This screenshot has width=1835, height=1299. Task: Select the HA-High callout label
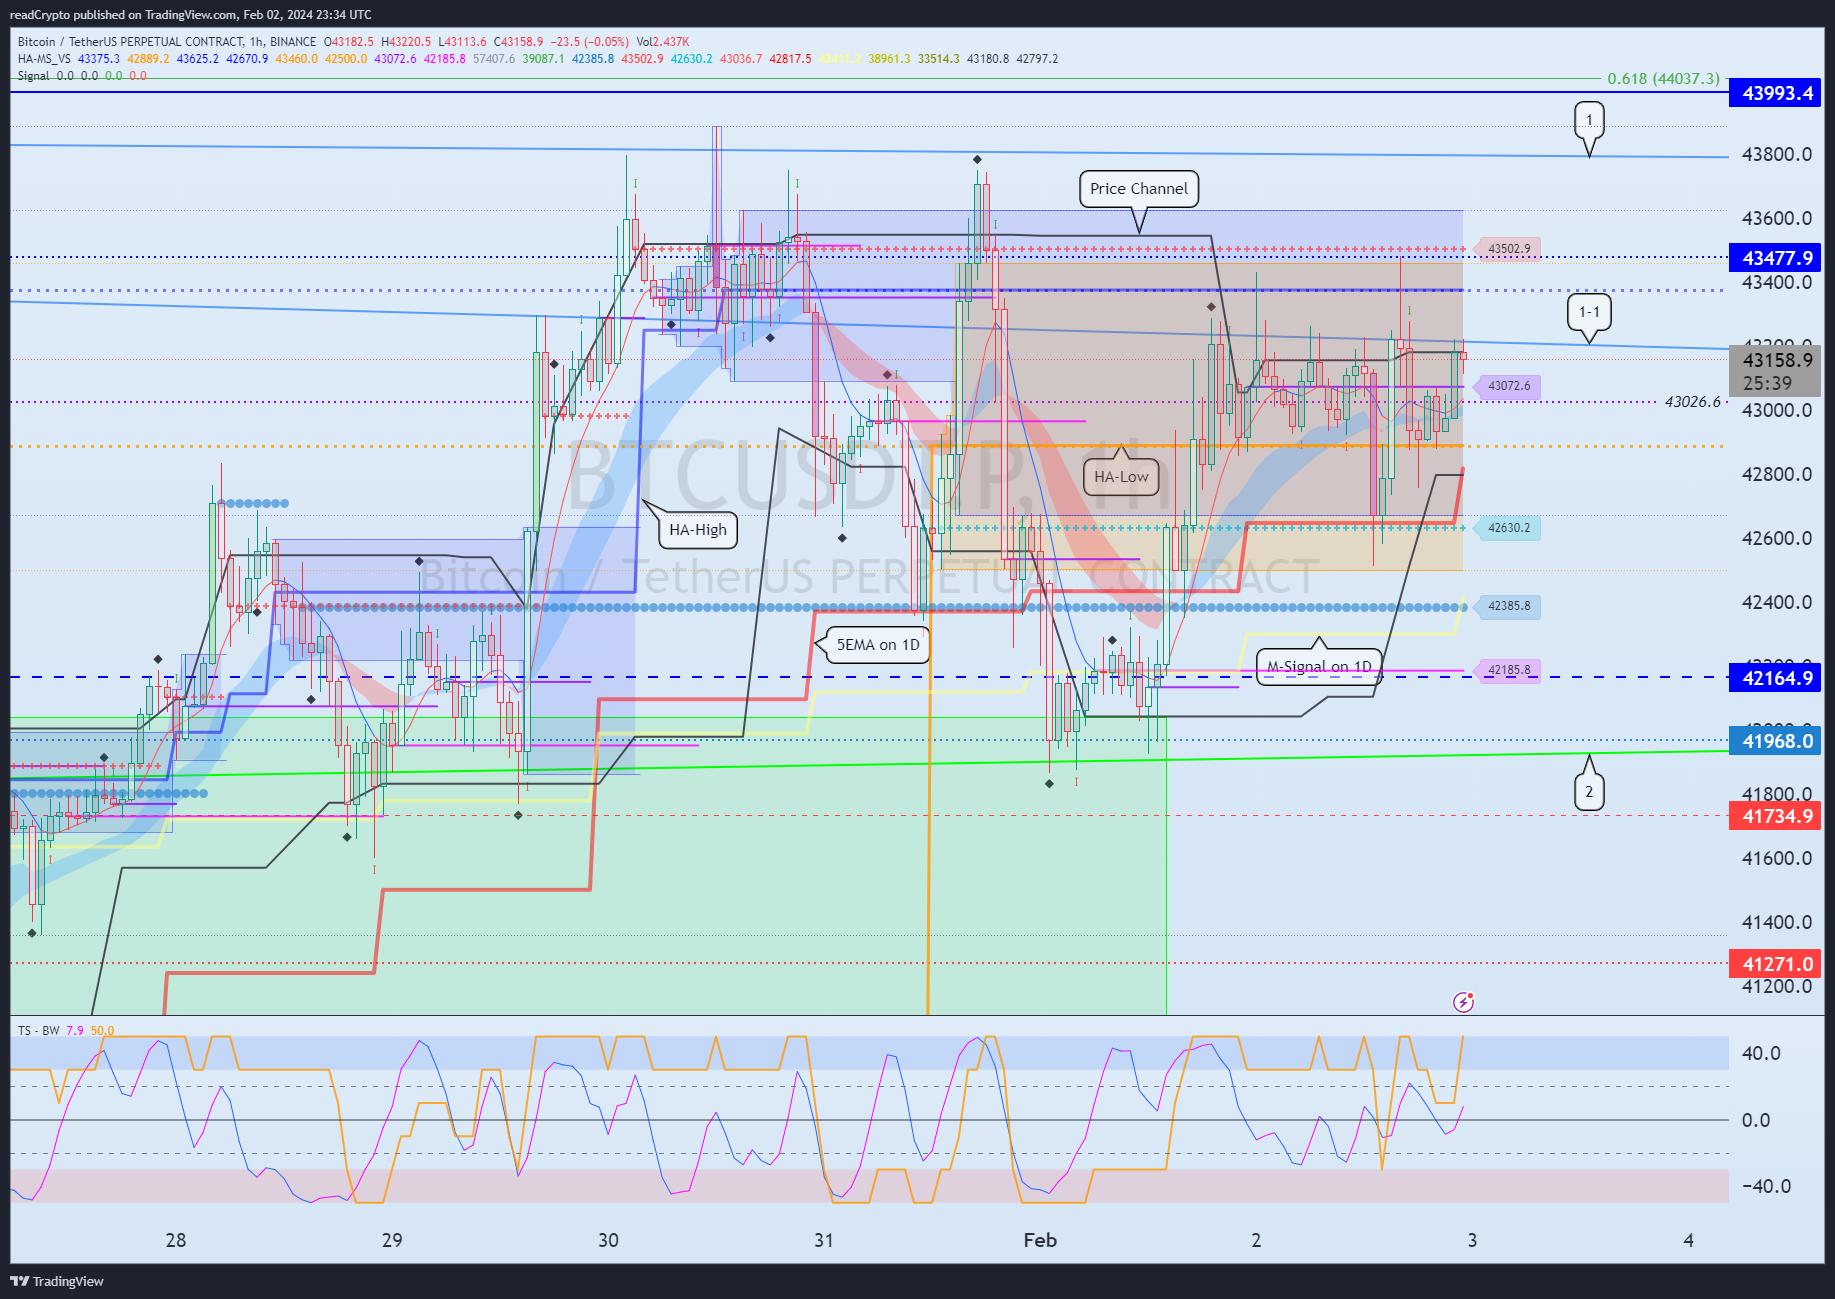698,530
